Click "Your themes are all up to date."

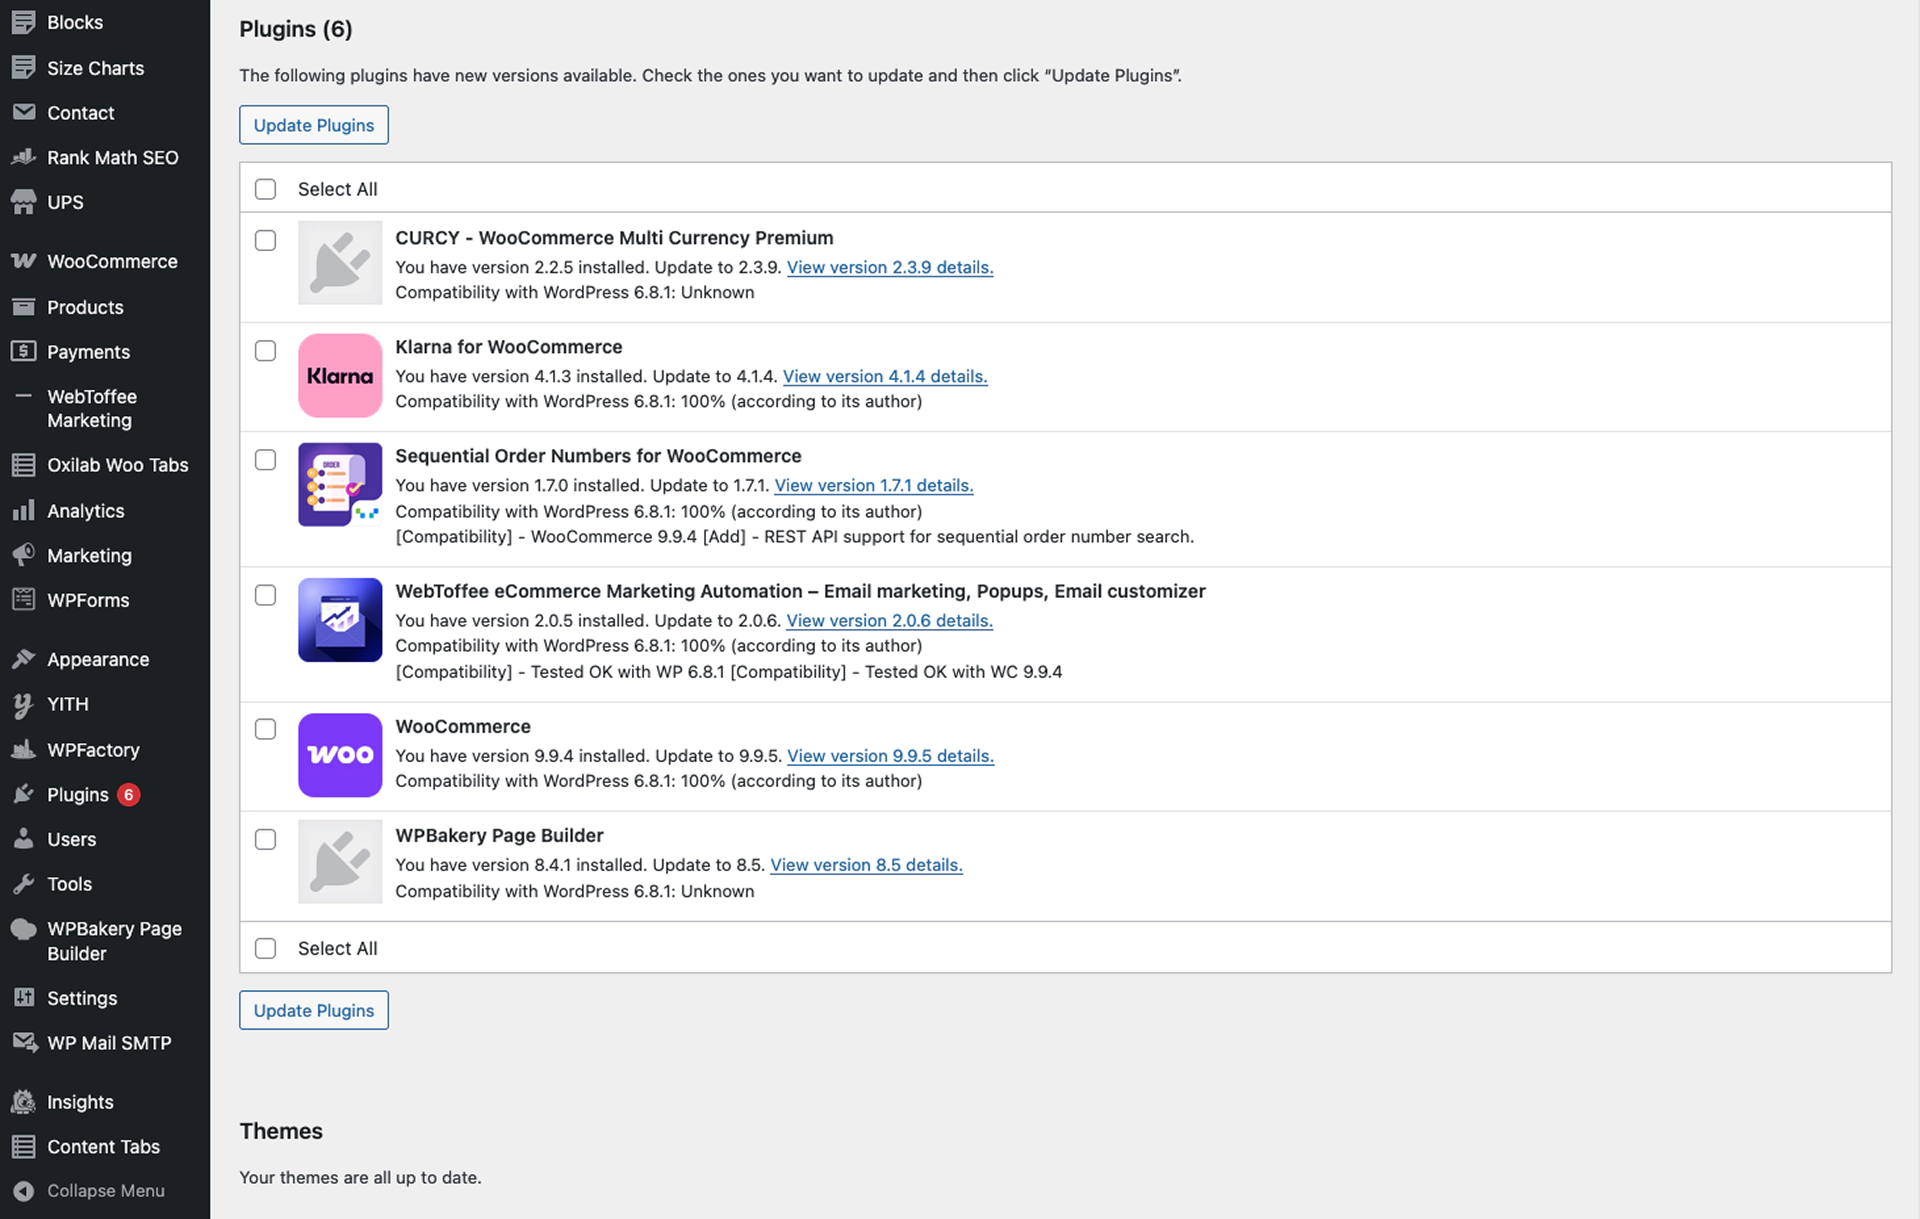coord(360,1178)
